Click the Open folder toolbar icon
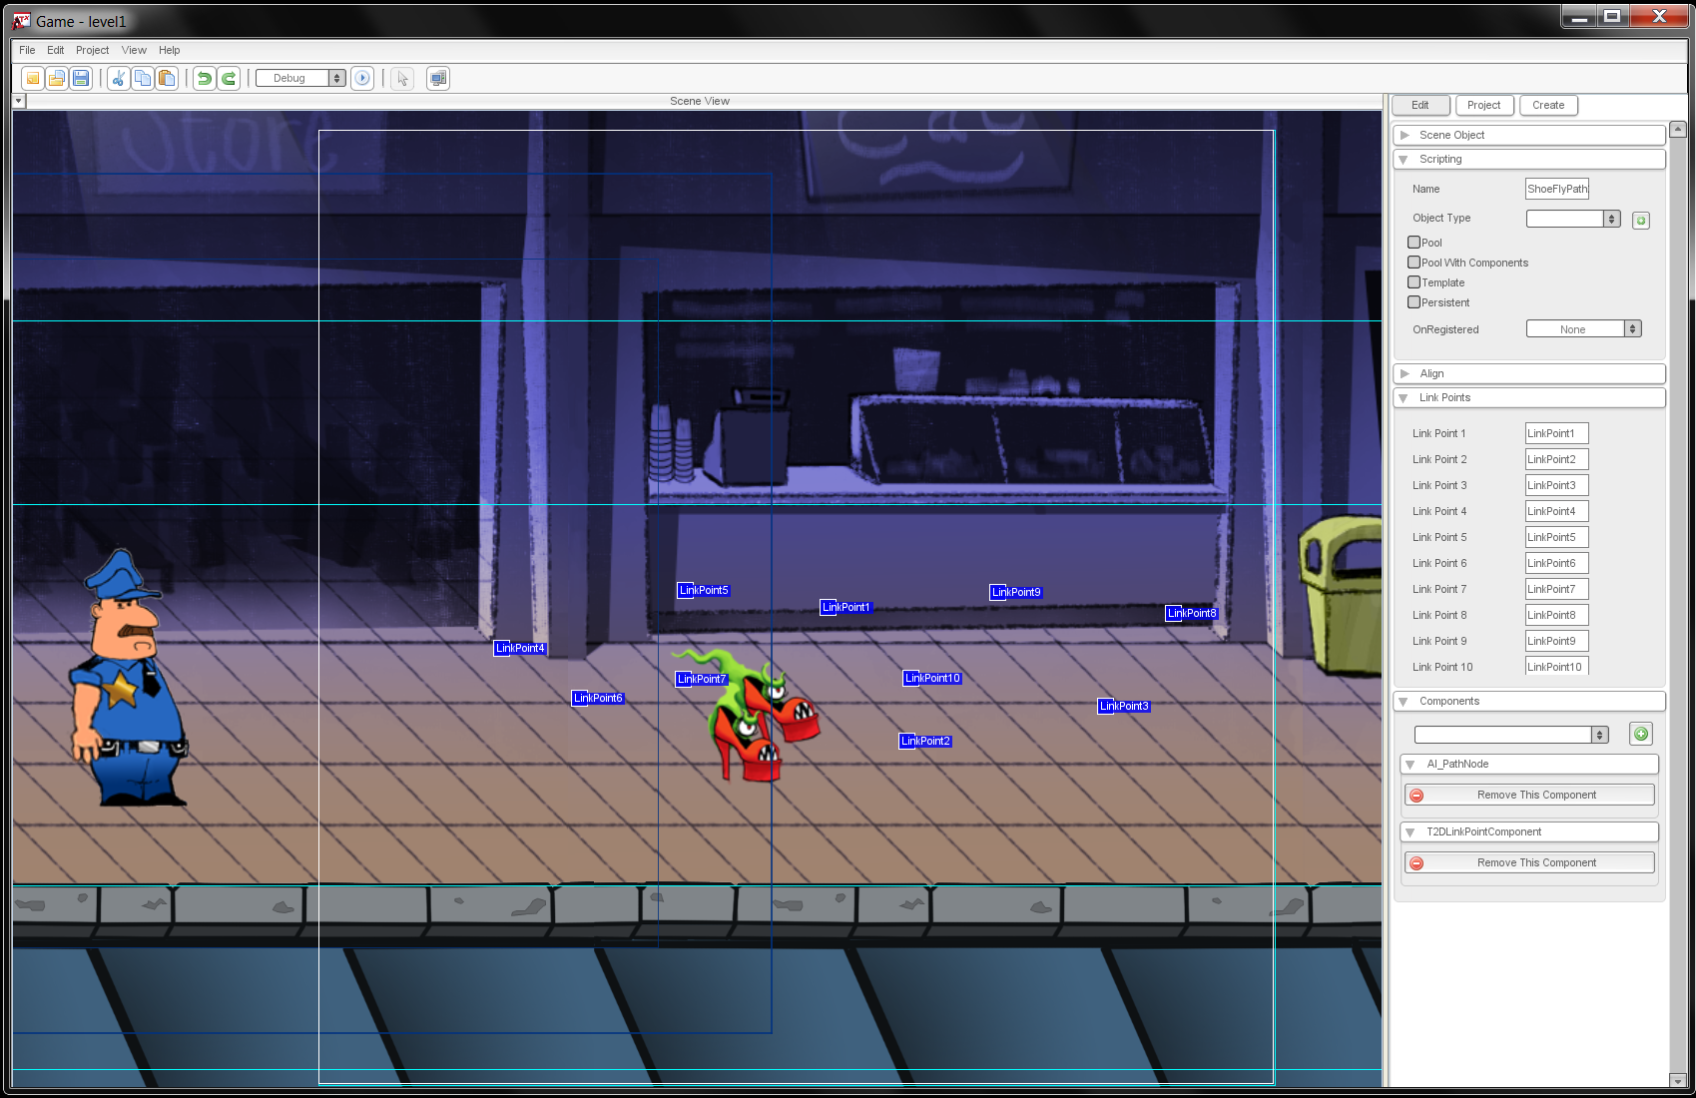The width and height of the screenshot is (1696, 1098). click(57, 78)
